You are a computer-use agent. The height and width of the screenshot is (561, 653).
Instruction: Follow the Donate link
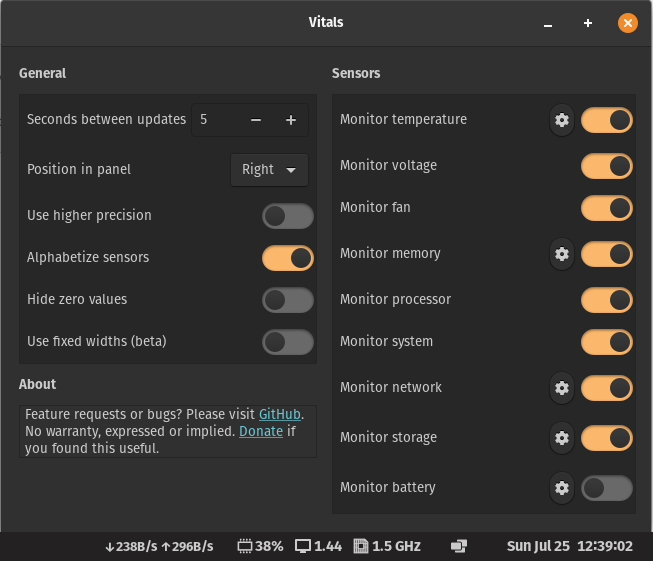click(260, 432)
